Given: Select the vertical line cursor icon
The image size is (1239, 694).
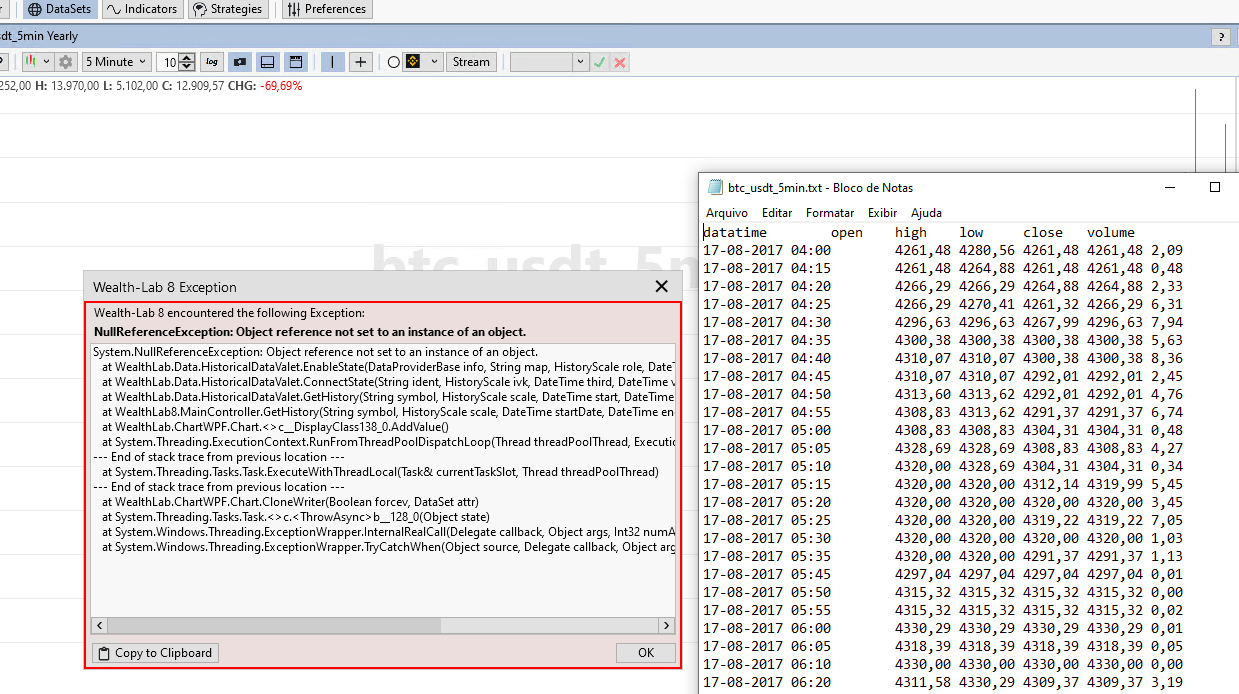Looking at the screenshot, I should (x=333, y=62).
